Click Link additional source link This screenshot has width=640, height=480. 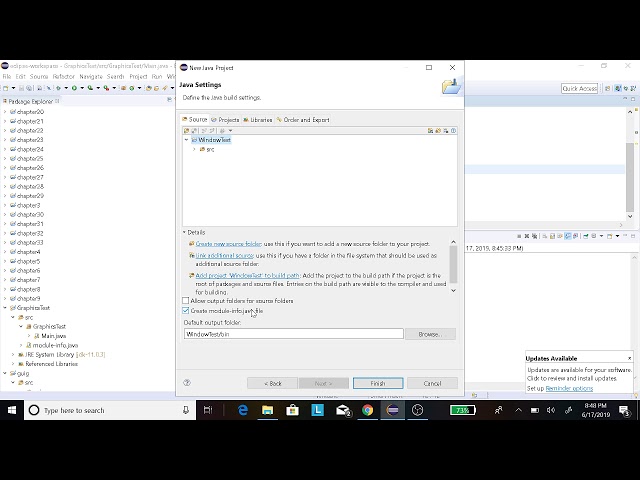(224, 256)
